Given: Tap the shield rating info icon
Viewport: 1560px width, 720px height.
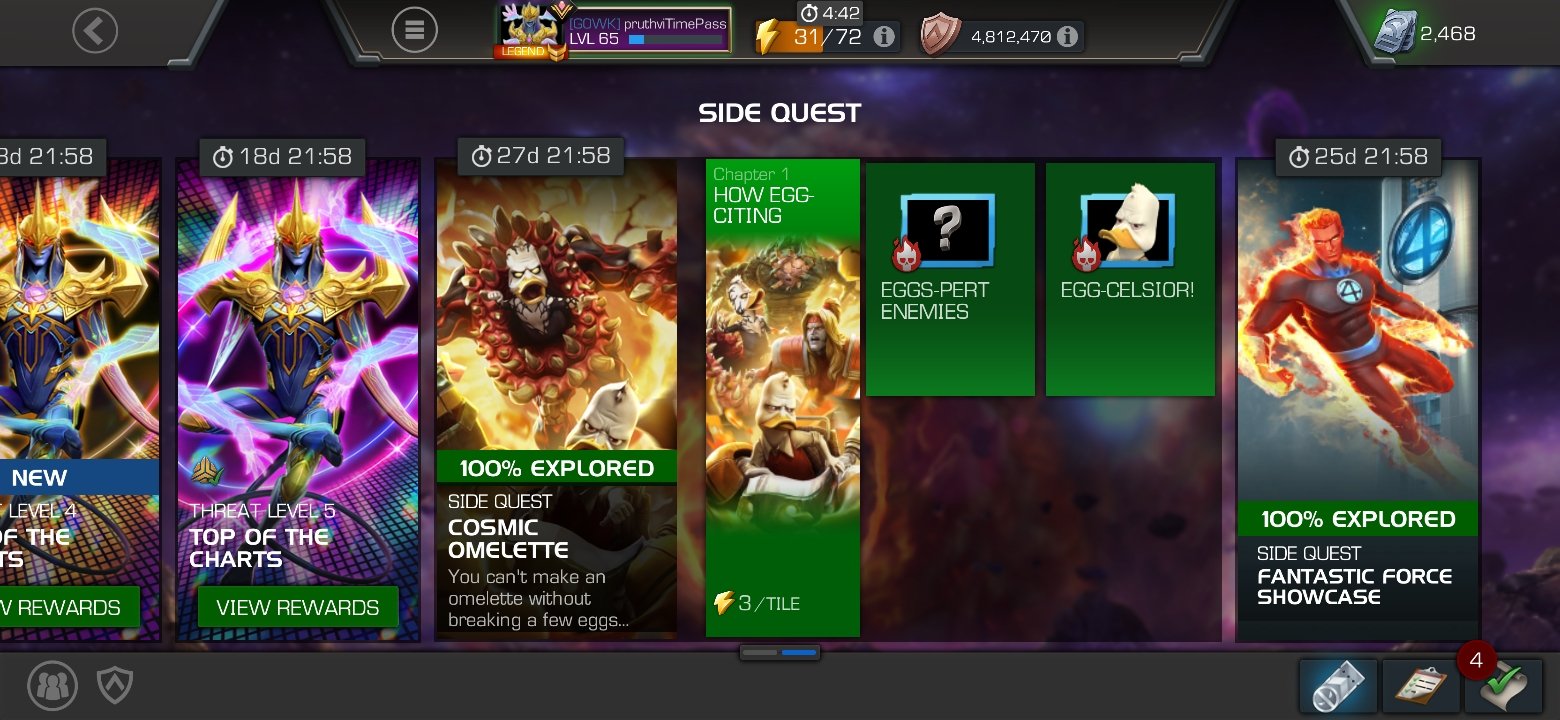Looking at the screenshot, I should [x=1067, y=37].
